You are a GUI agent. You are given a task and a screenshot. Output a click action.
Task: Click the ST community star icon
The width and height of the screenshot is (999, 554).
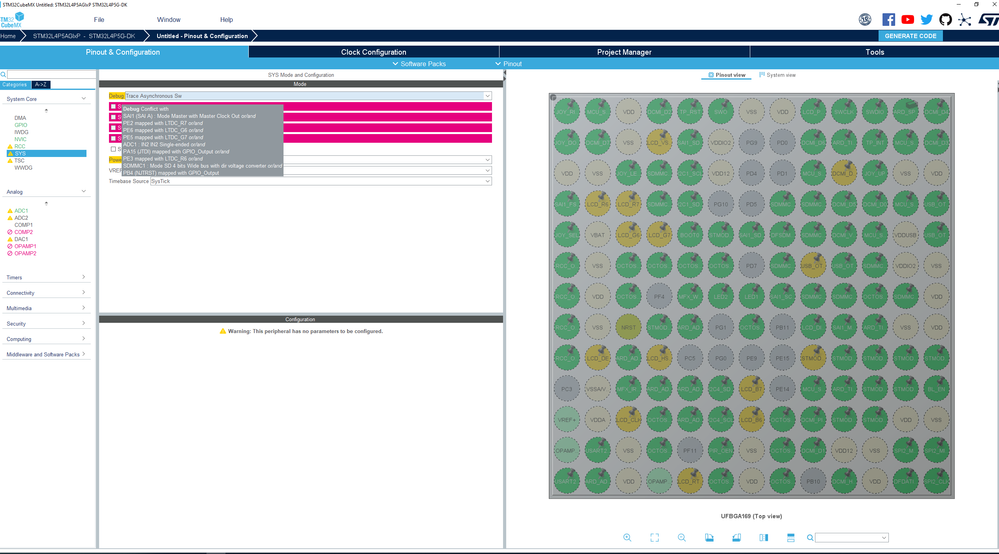click(965, 20)
